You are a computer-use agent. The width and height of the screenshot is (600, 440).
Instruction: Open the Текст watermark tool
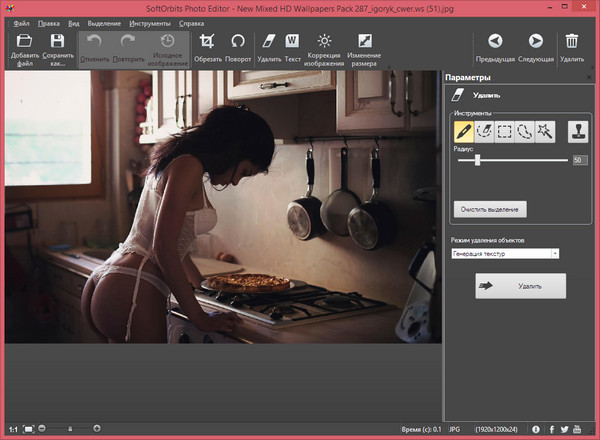(292, 41)
